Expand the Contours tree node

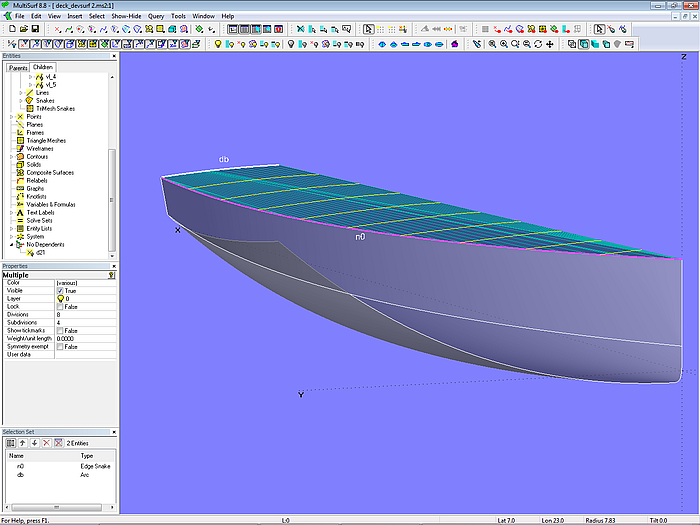click(12, 157)
